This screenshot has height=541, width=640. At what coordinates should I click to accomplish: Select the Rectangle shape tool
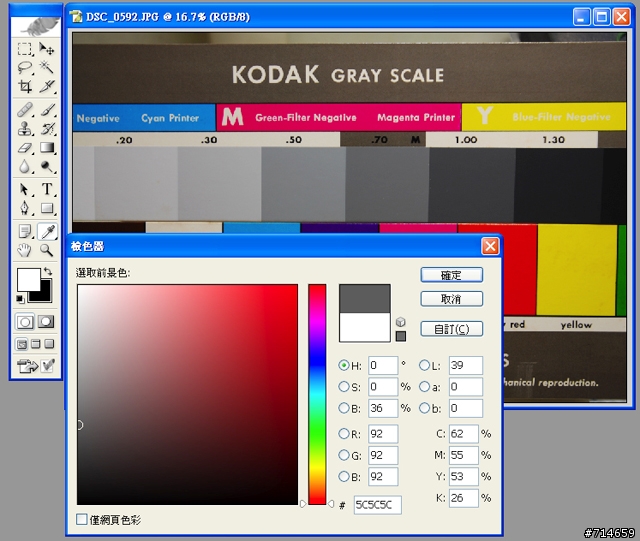47,208
